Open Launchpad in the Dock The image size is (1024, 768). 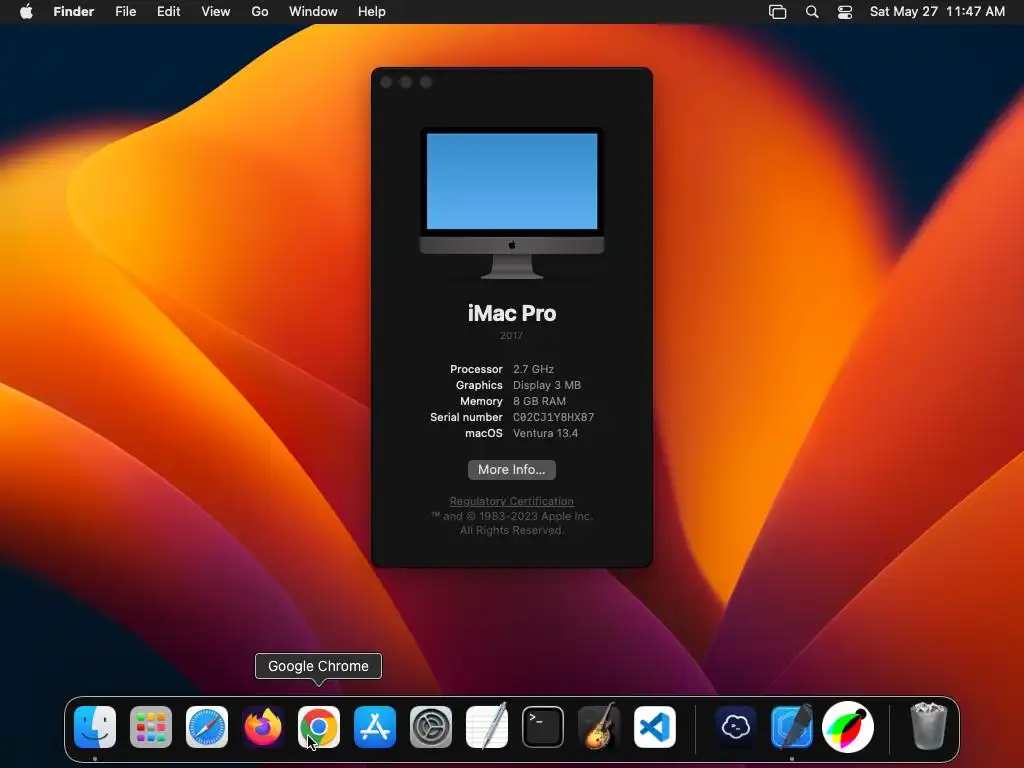151,727
